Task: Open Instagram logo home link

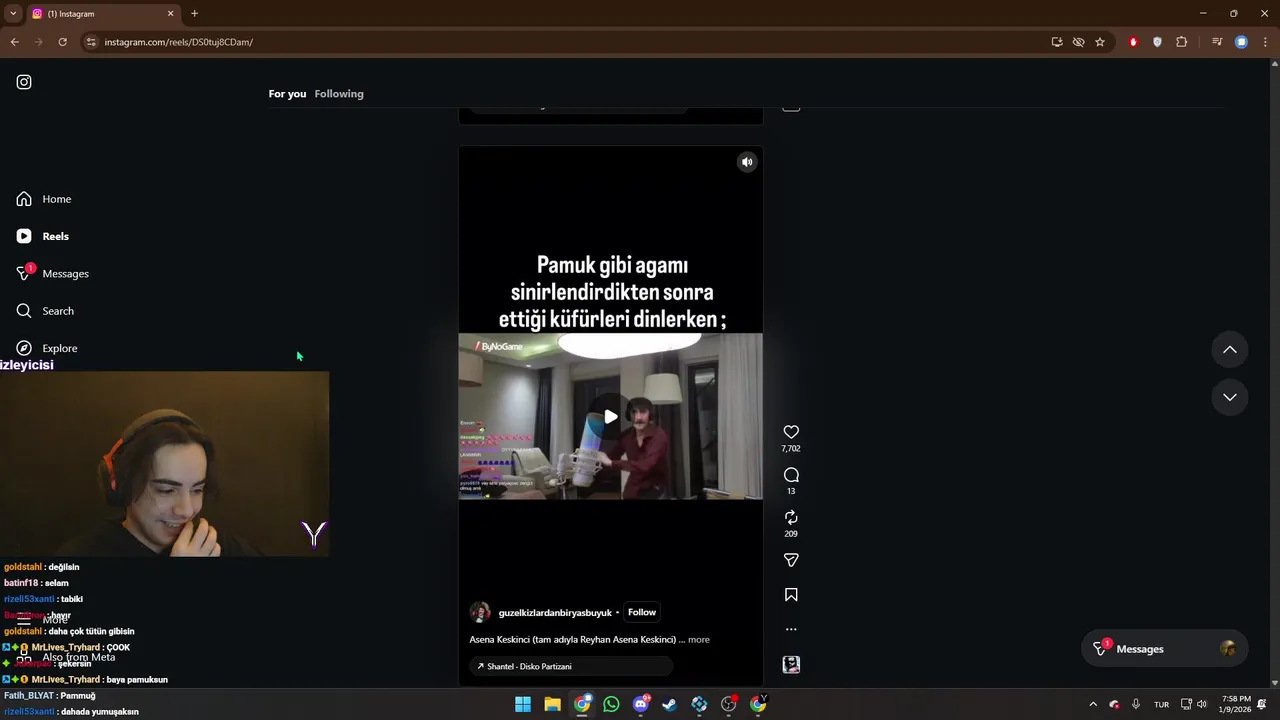Action: tap(24, 82)
